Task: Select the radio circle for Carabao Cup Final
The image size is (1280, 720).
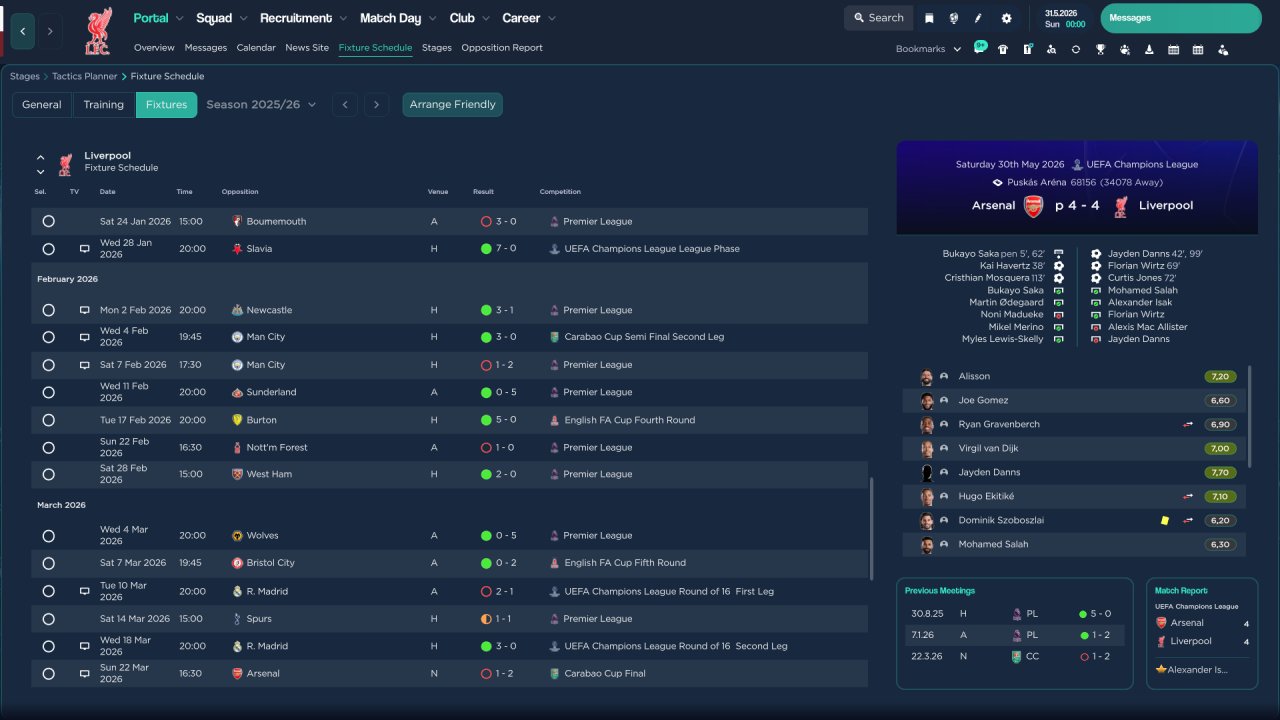Action: click(48, 673)
